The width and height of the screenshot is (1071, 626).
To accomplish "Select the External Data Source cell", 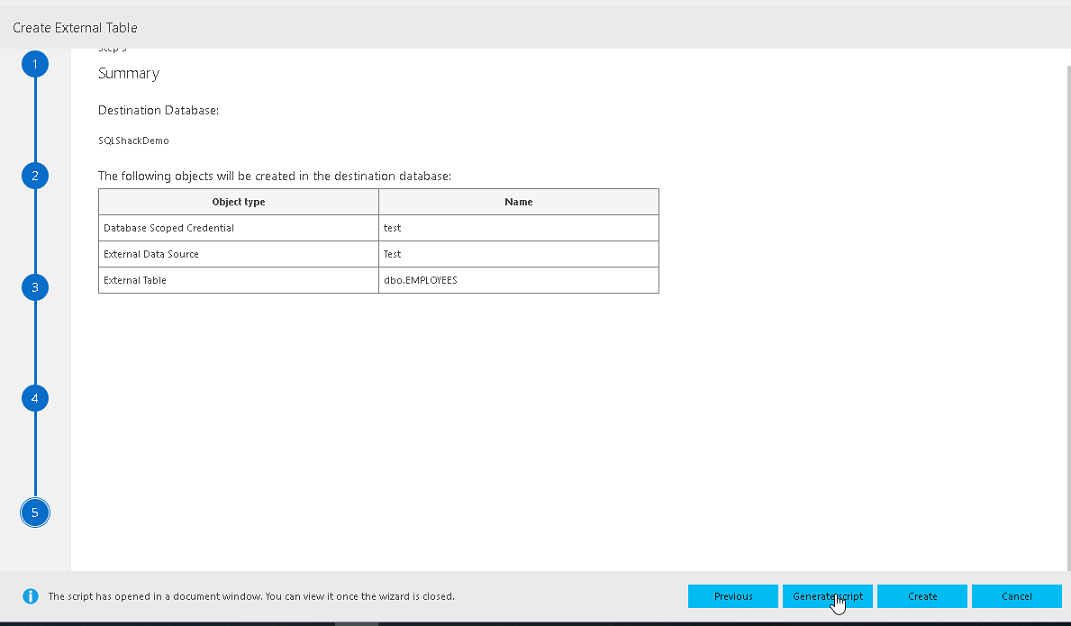I will (x=238, y=254).
